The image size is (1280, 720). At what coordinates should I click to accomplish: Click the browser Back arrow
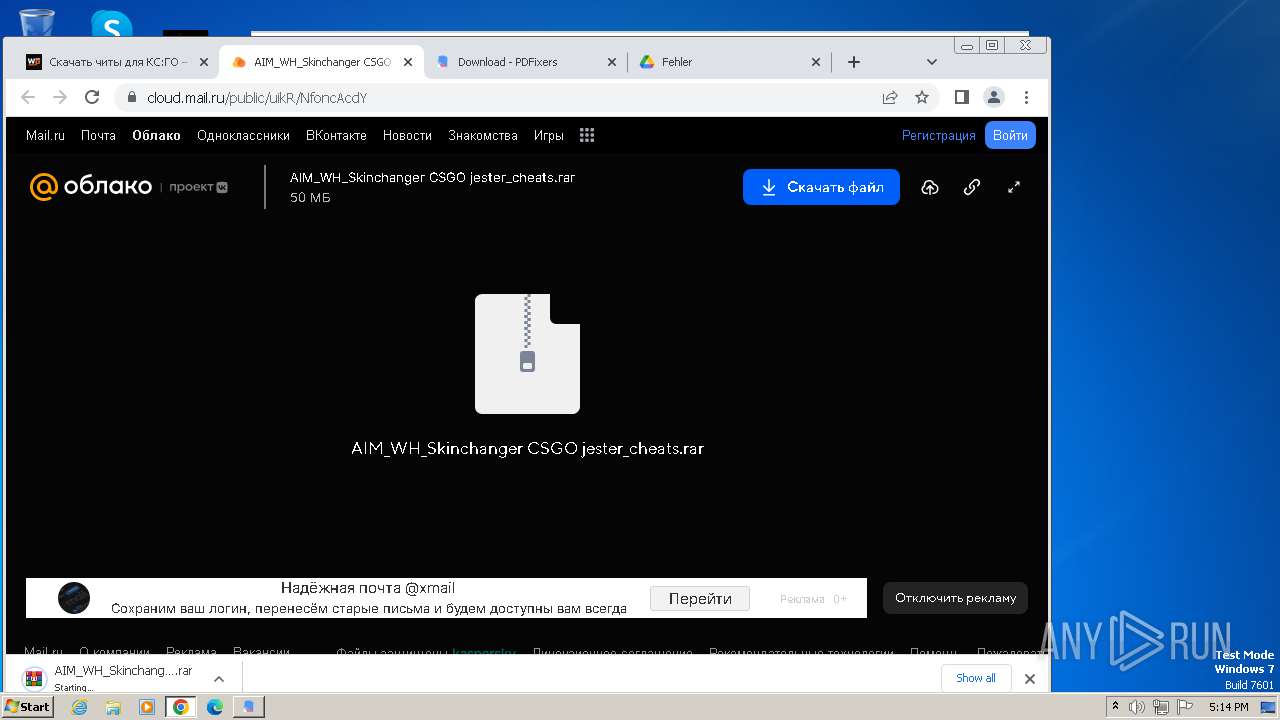tap(28, 97)
